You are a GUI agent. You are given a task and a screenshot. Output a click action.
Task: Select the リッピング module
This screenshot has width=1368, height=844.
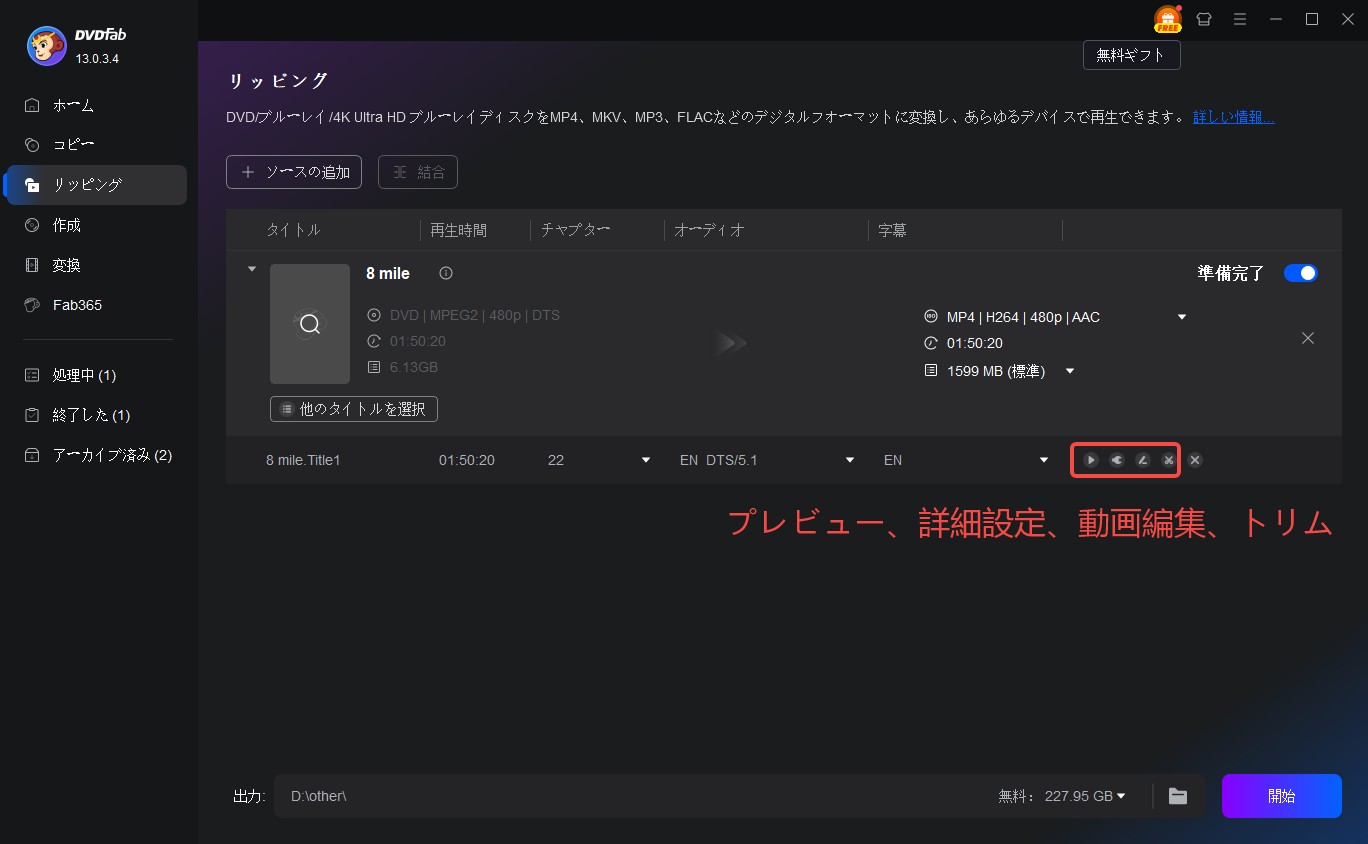tap(95, 185)
